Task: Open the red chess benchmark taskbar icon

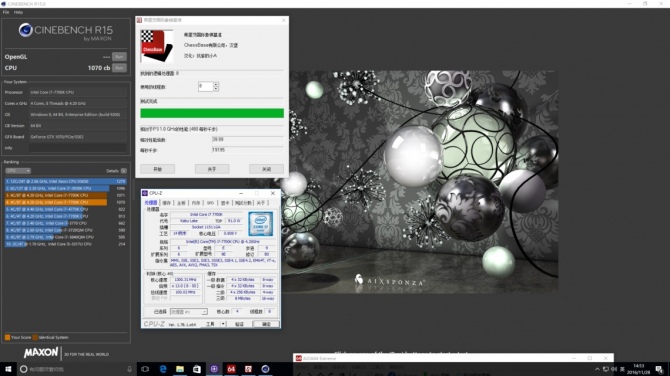Action: coord(248,369)
